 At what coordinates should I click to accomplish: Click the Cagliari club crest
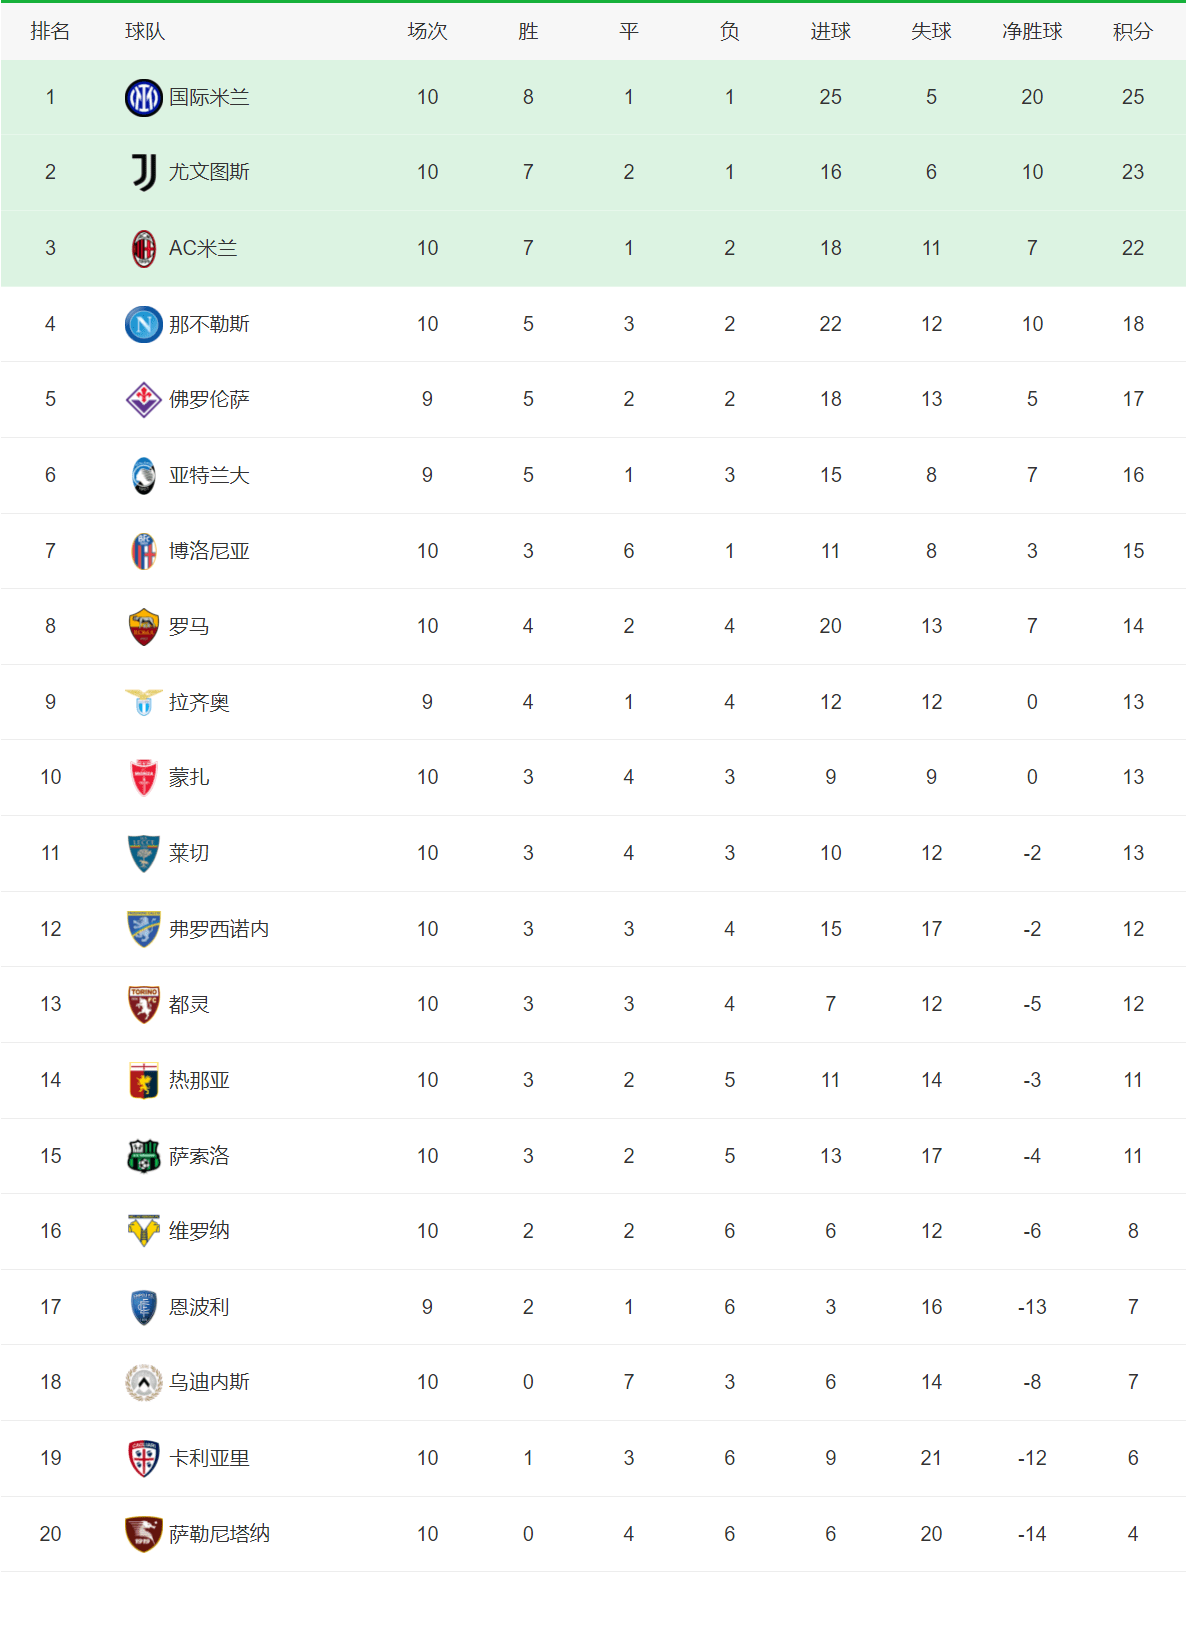tap(144, 1458)
